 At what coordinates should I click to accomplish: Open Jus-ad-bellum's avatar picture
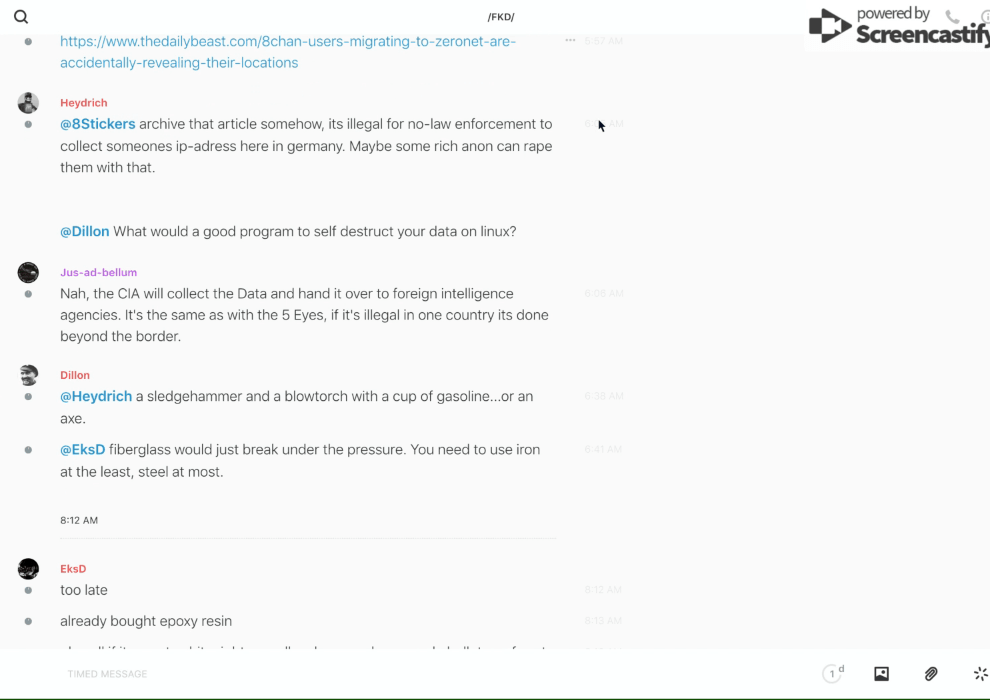(28, 272)
